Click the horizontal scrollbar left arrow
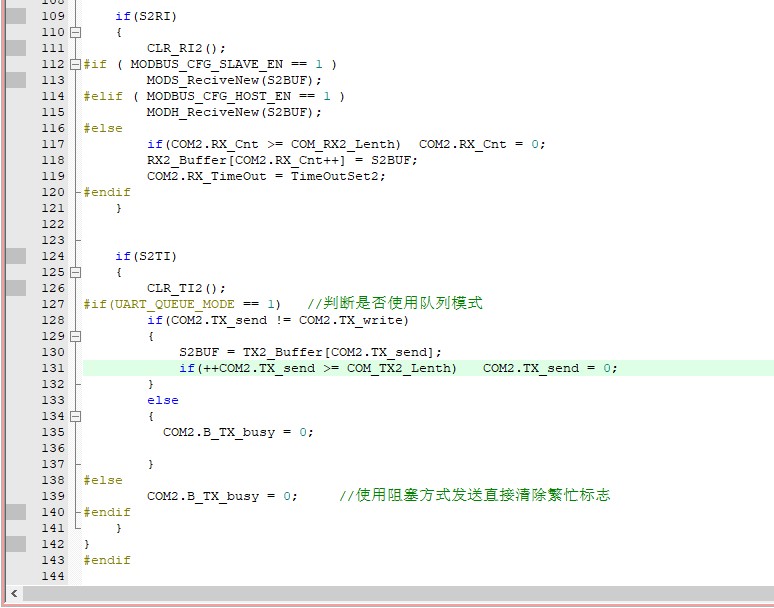This screenshot has width=774, height=608. 14,593
